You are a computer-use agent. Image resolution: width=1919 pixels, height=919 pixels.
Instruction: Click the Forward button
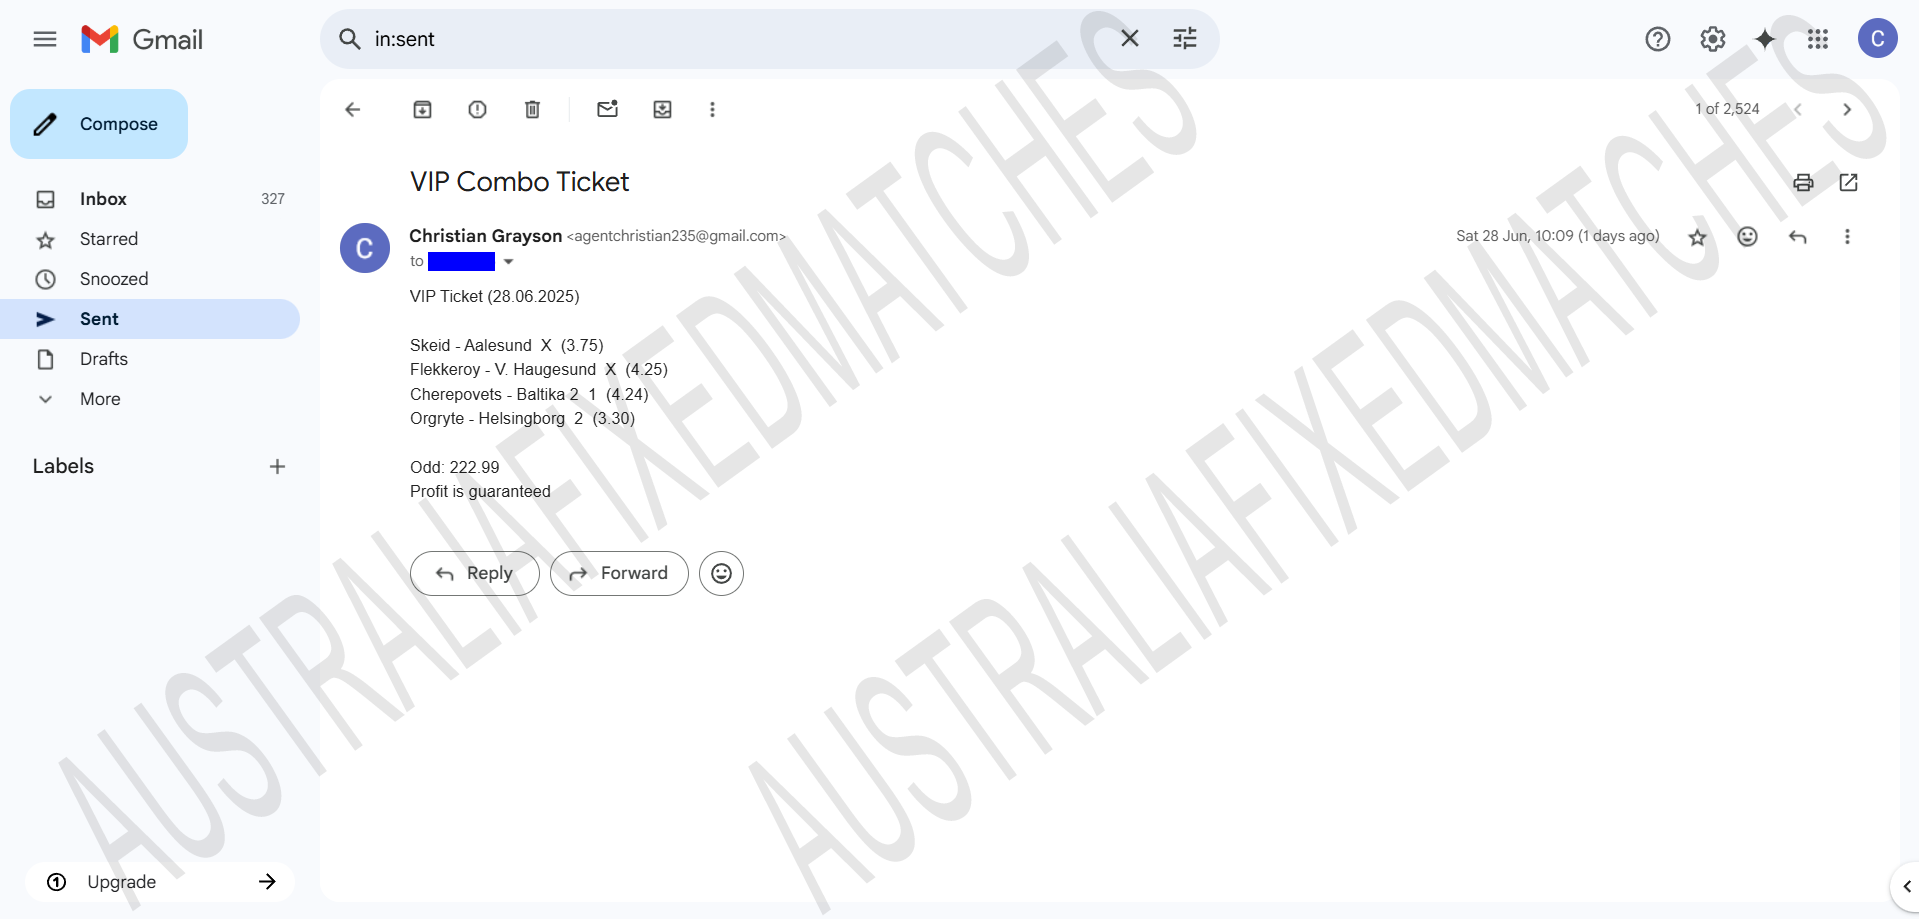619,573
